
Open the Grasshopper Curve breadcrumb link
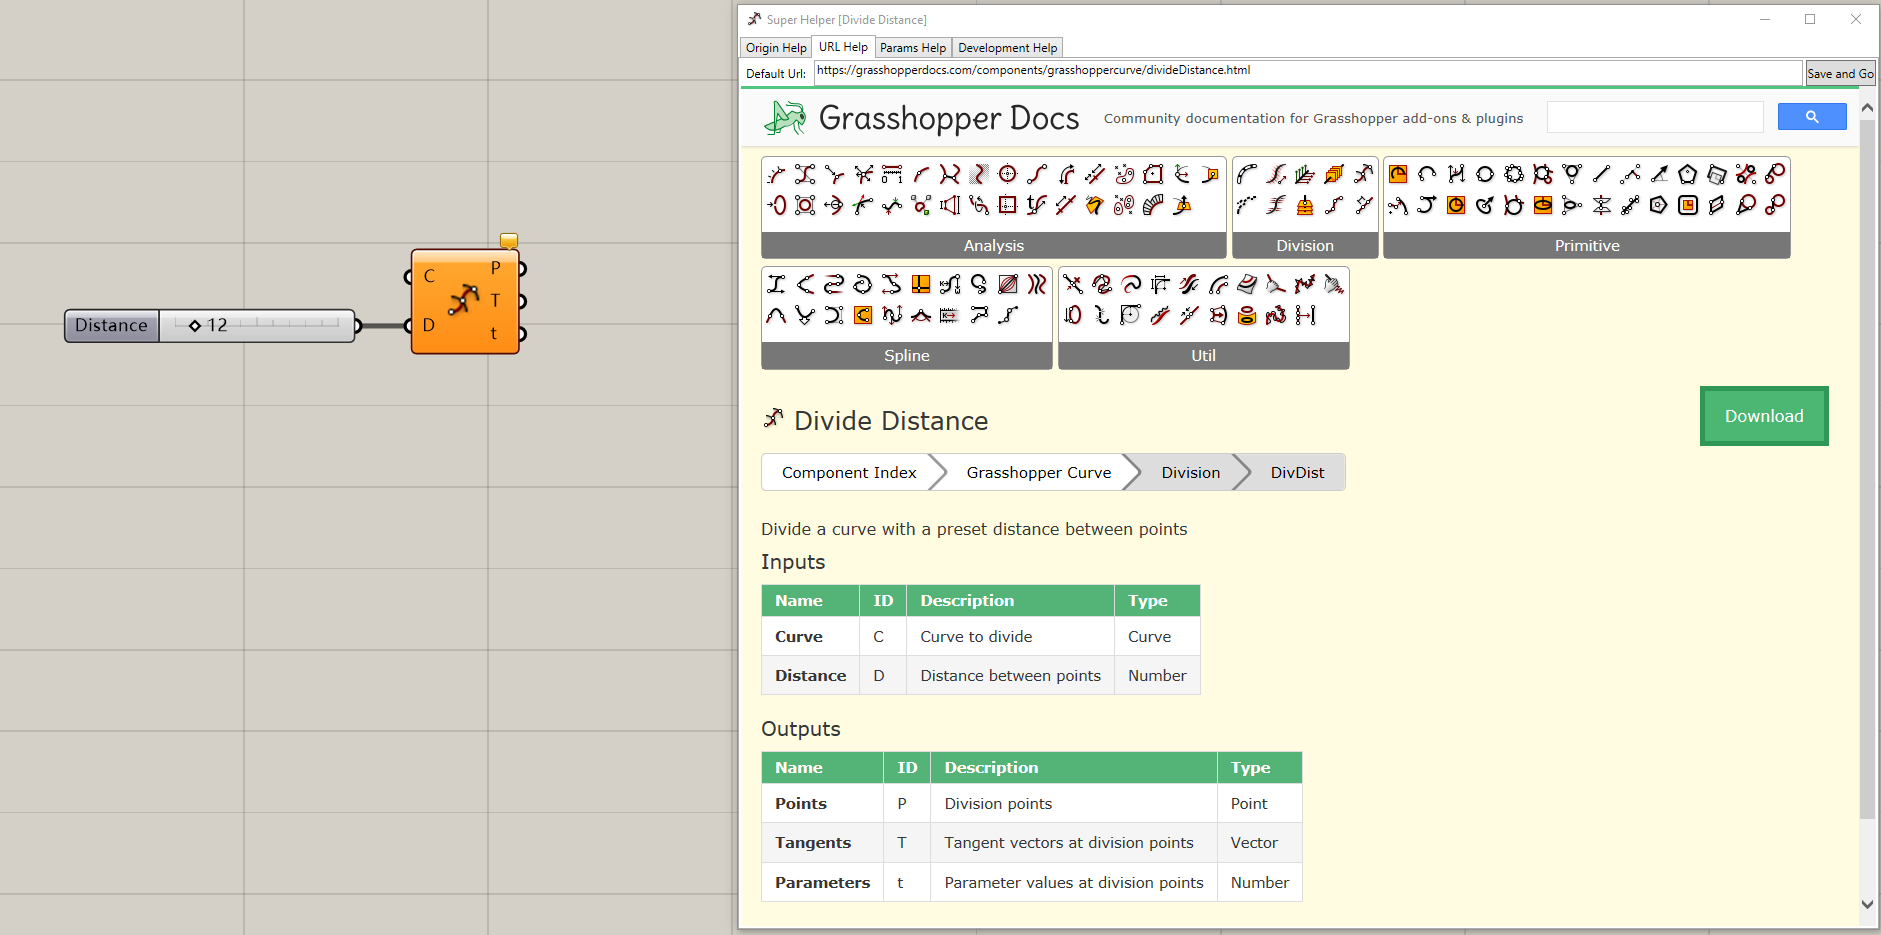1039,472
